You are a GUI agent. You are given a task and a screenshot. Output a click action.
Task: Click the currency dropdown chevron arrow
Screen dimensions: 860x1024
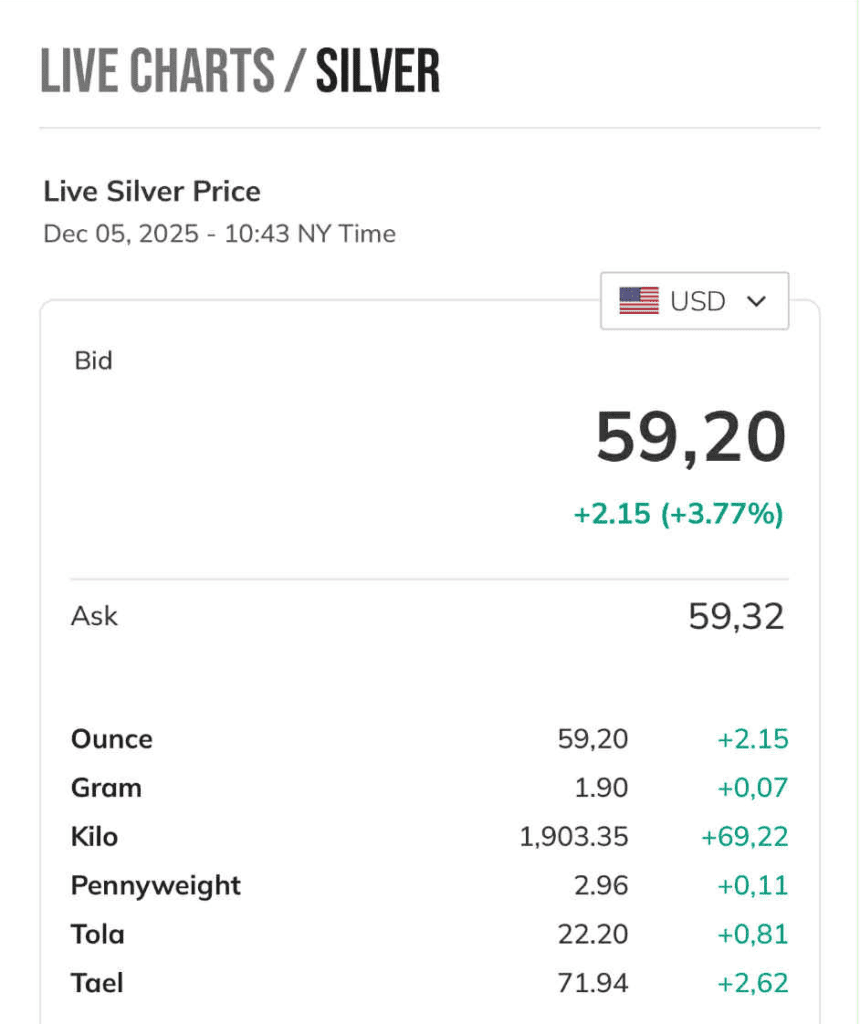click(x=756, y=301)
